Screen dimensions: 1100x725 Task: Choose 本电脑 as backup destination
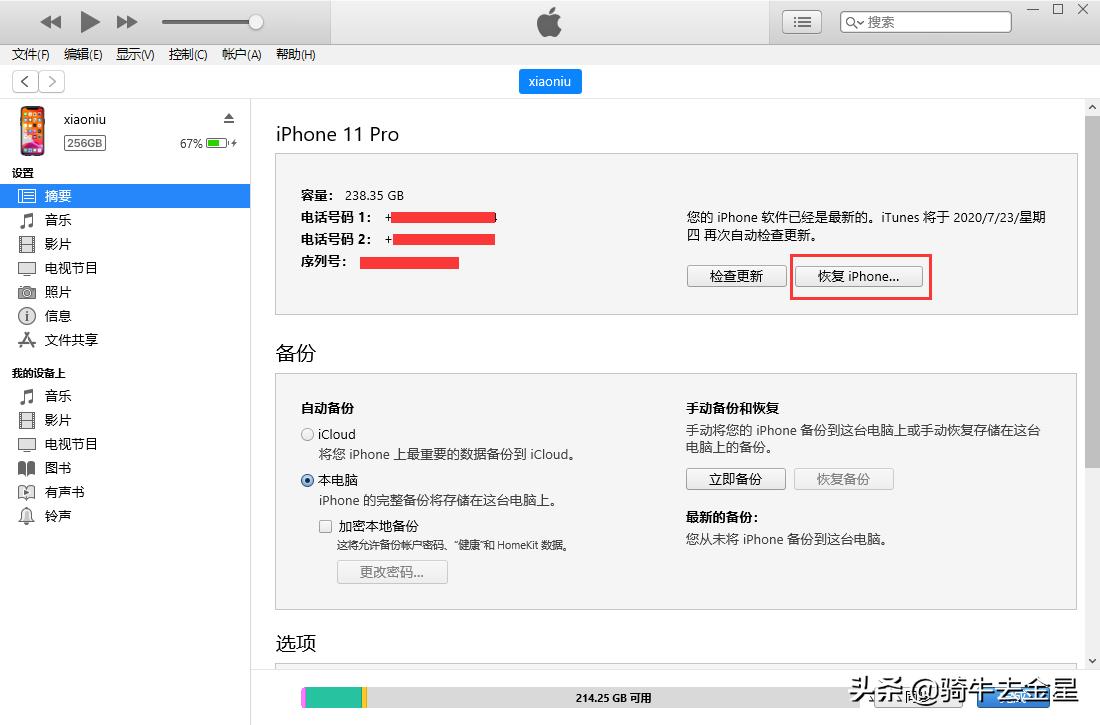(x=307, y=480)
